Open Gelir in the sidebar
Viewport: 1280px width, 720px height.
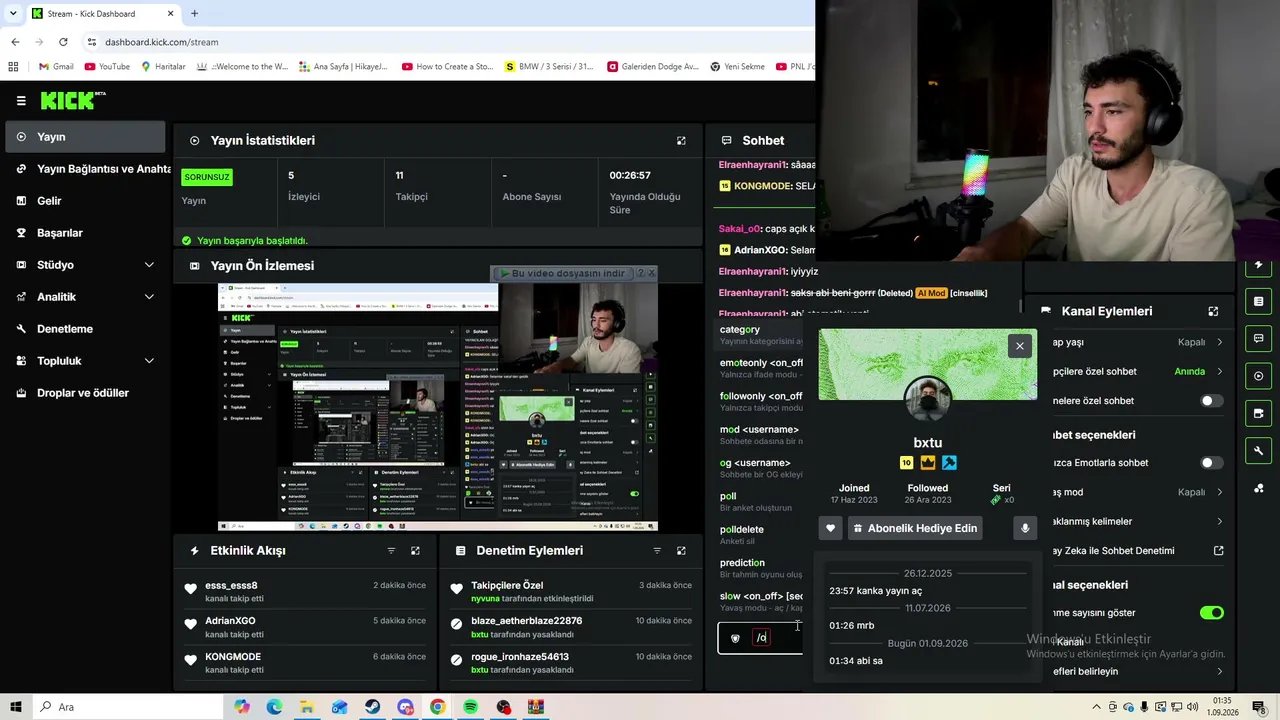coord(87,201)
